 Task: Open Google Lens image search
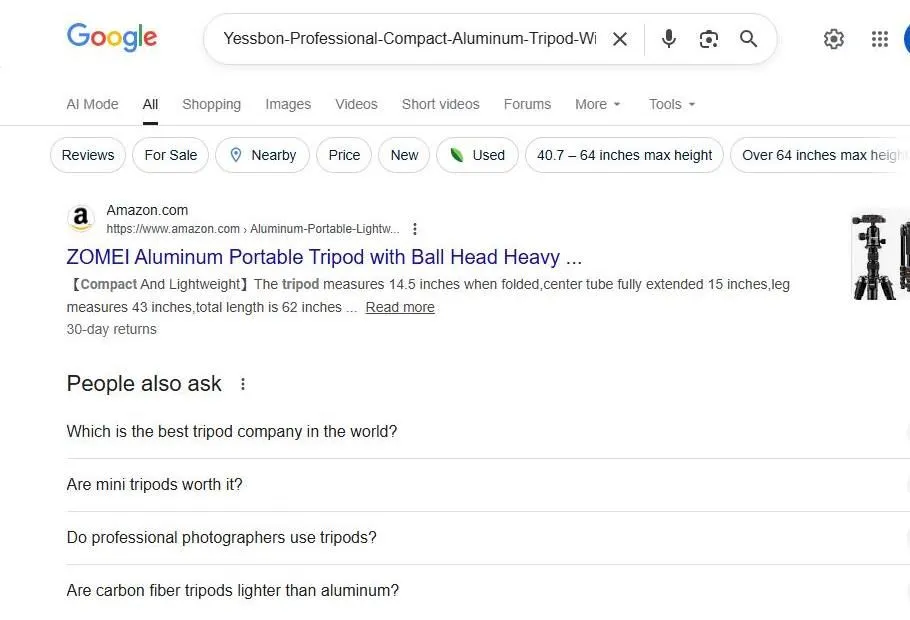[709, 39]
